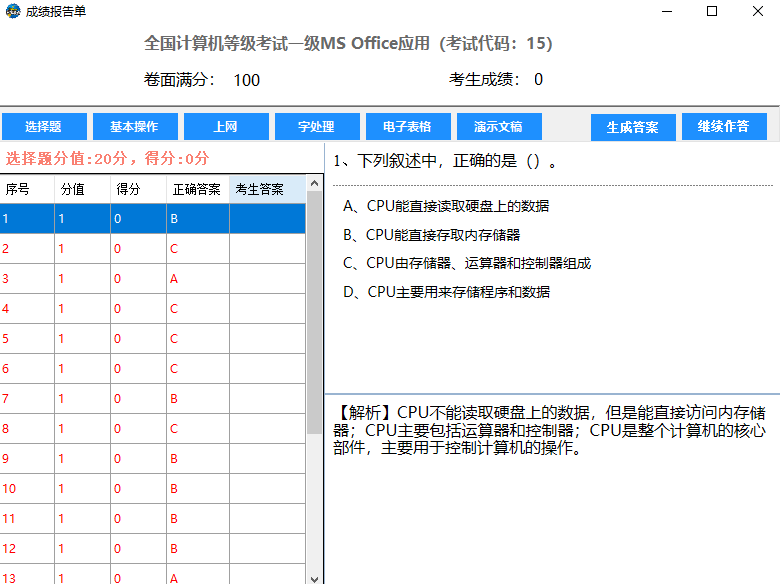Choose option A about reading hard disk data
The height and width of the screenshot is (584, 780).
(446, 206)
